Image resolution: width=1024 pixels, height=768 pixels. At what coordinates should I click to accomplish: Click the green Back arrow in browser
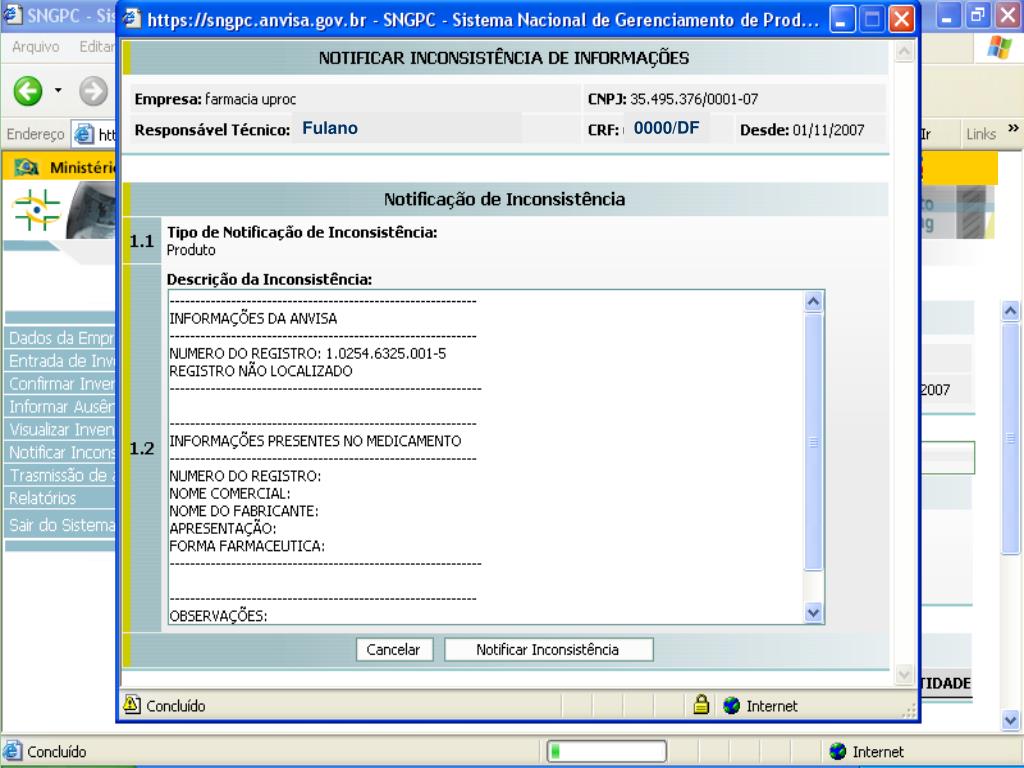(x=28, y=91)
